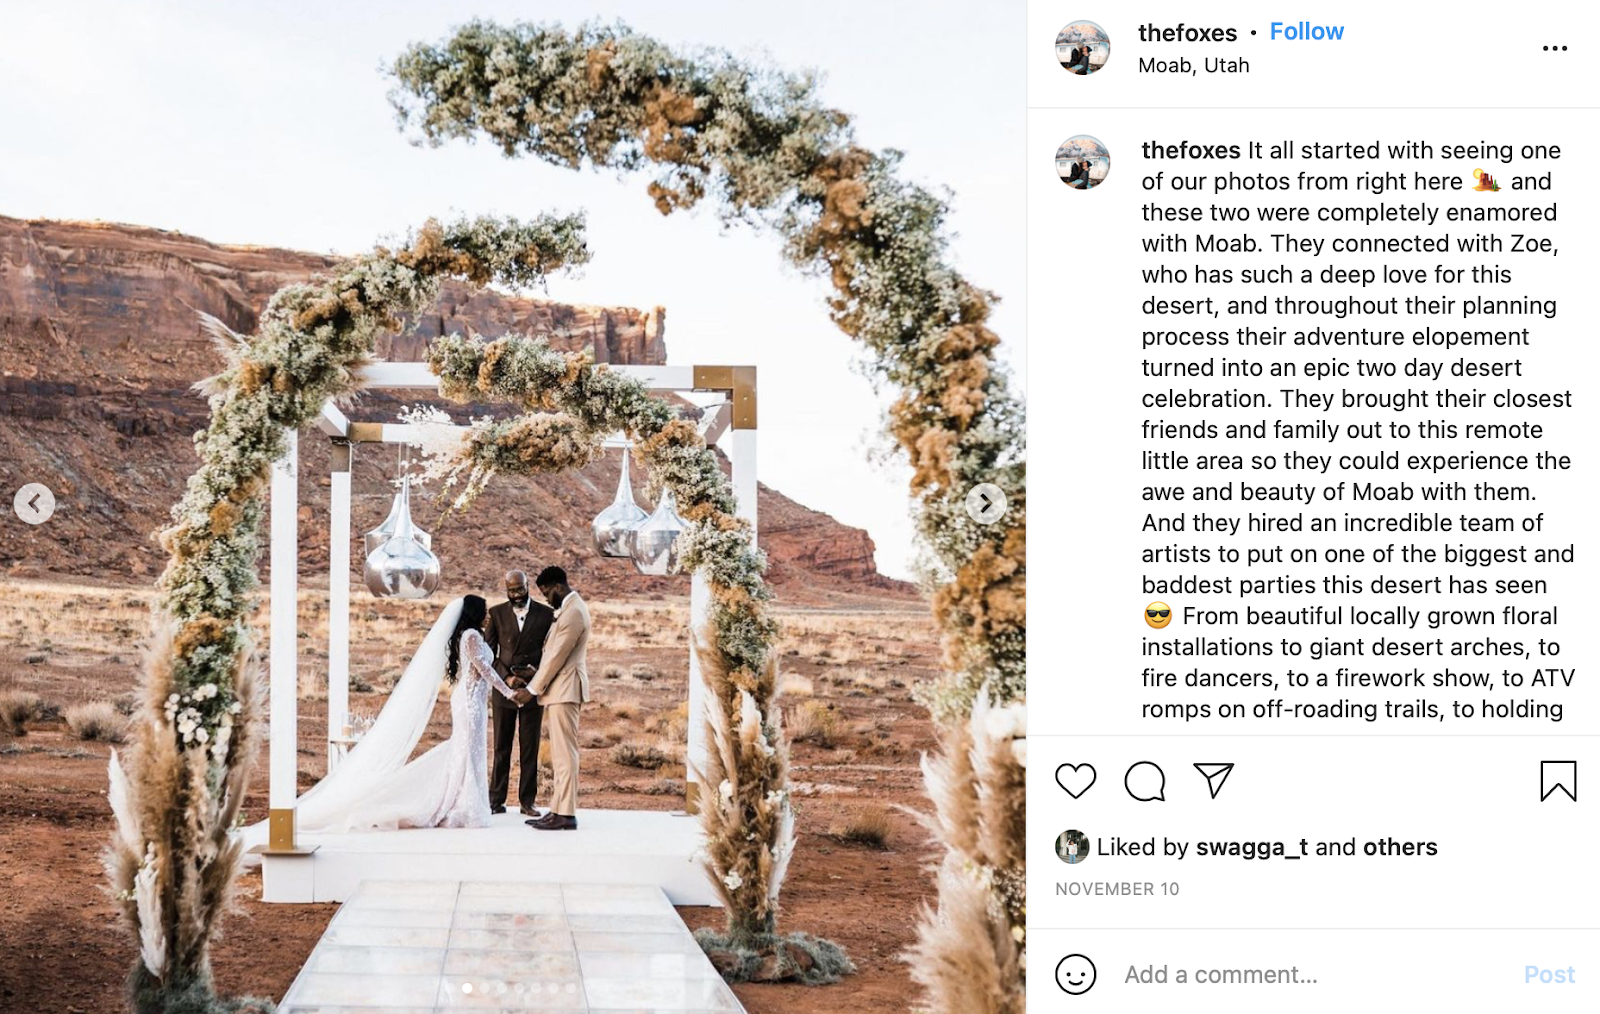The width and height of the screenshot is (1600, 1014).
Task: Click thefoxes avatar in post header
Action: (1083, 47)
